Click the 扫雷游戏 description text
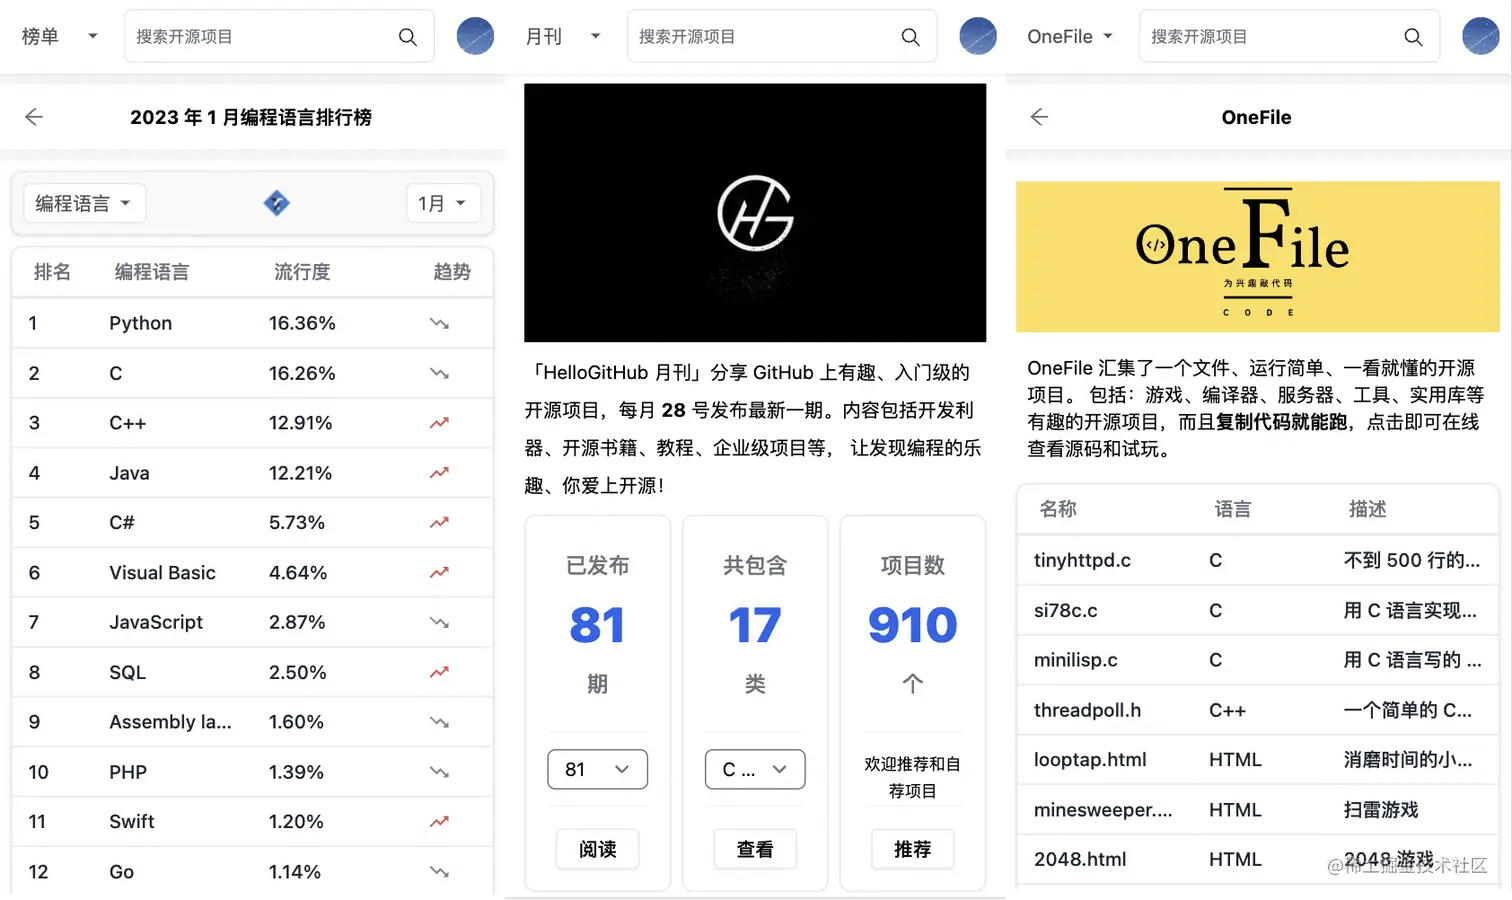This screenshot has width=1512, height=900. tap(1381, 810)
